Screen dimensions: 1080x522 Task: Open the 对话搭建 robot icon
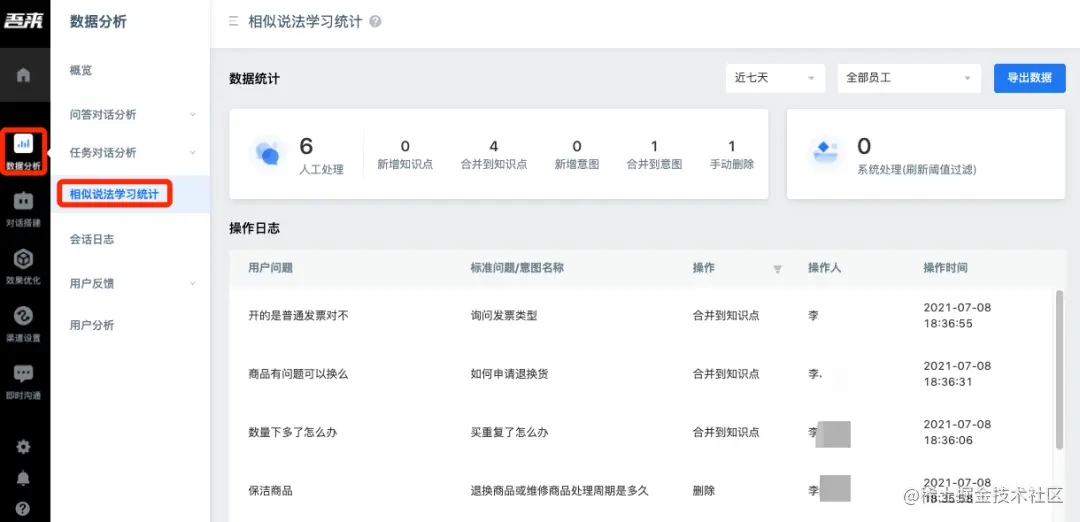(x=23, y=201)
